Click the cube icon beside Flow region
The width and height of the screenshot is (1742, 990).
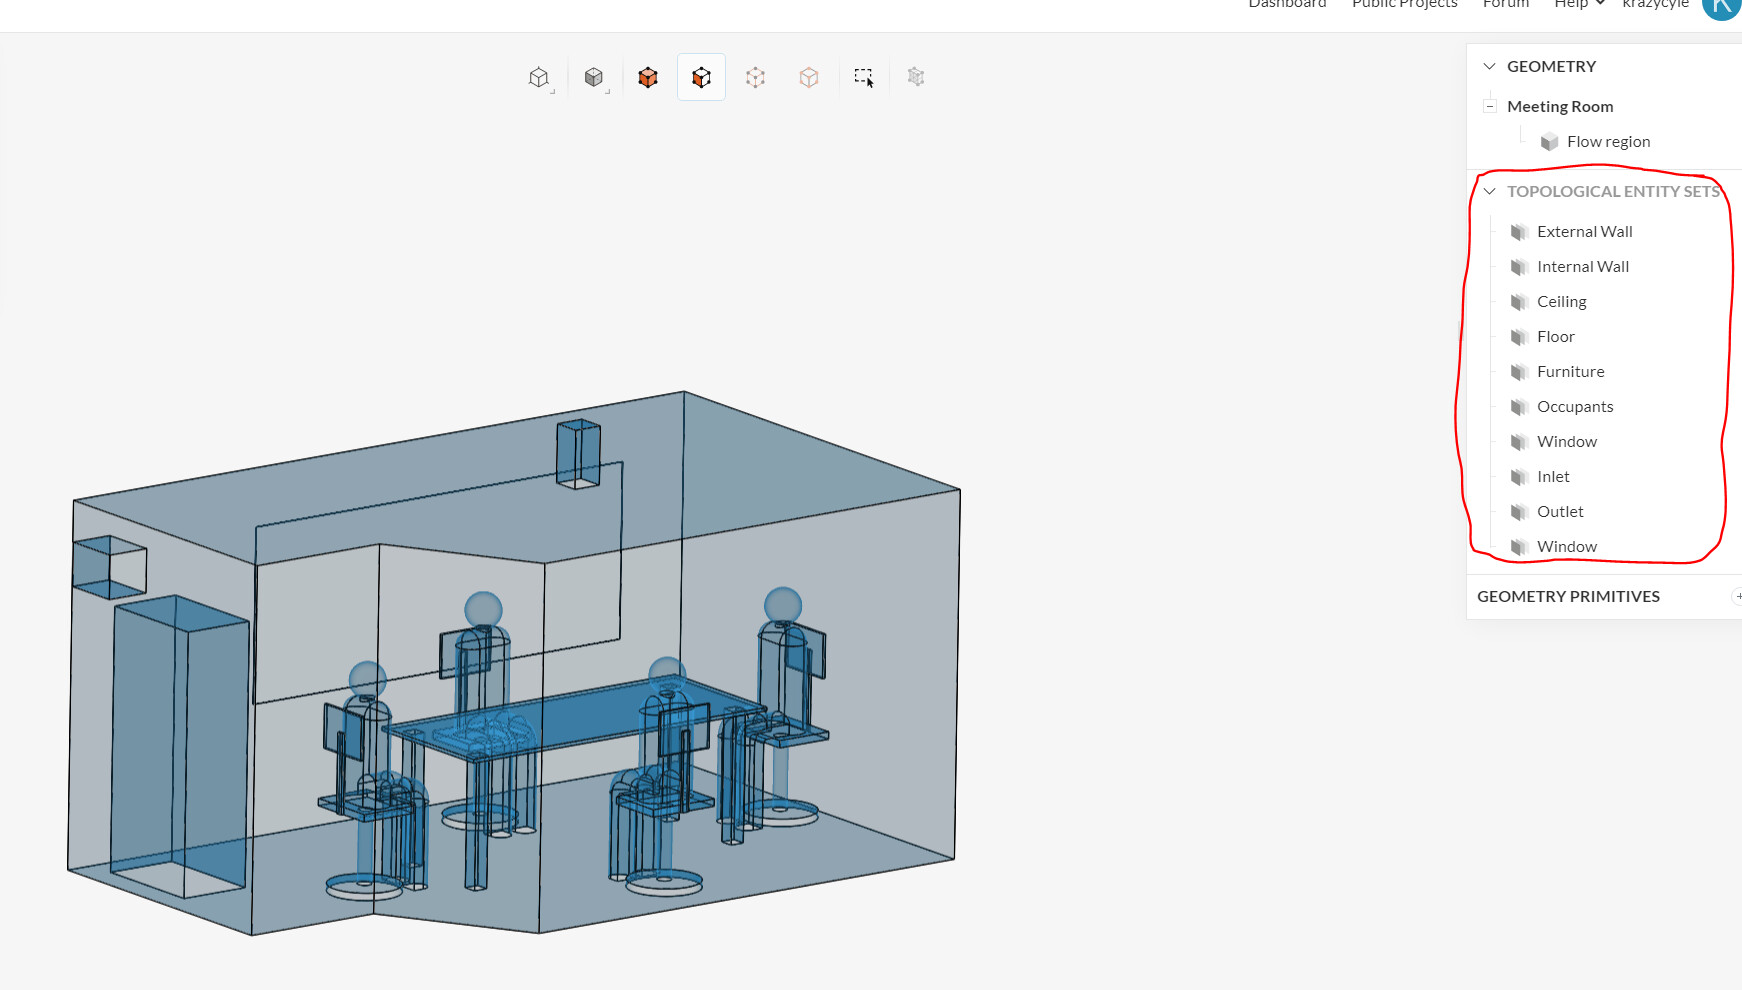(x=1550, y=142)
